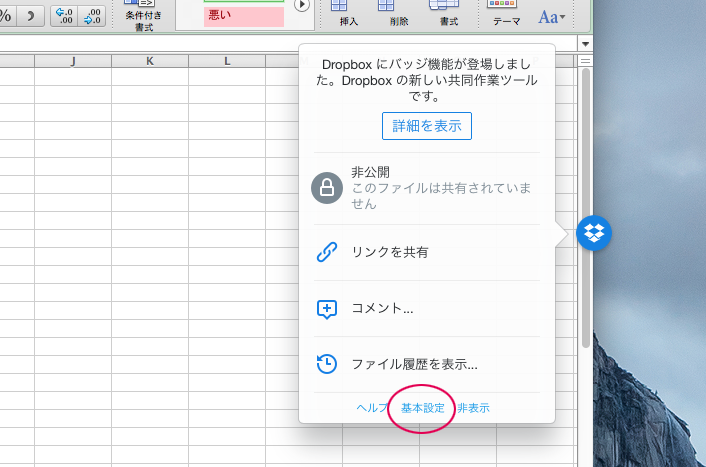This screenshot has height=467, width=706.
Task: Select the 悪い cell style
Action: pos(244,16)
